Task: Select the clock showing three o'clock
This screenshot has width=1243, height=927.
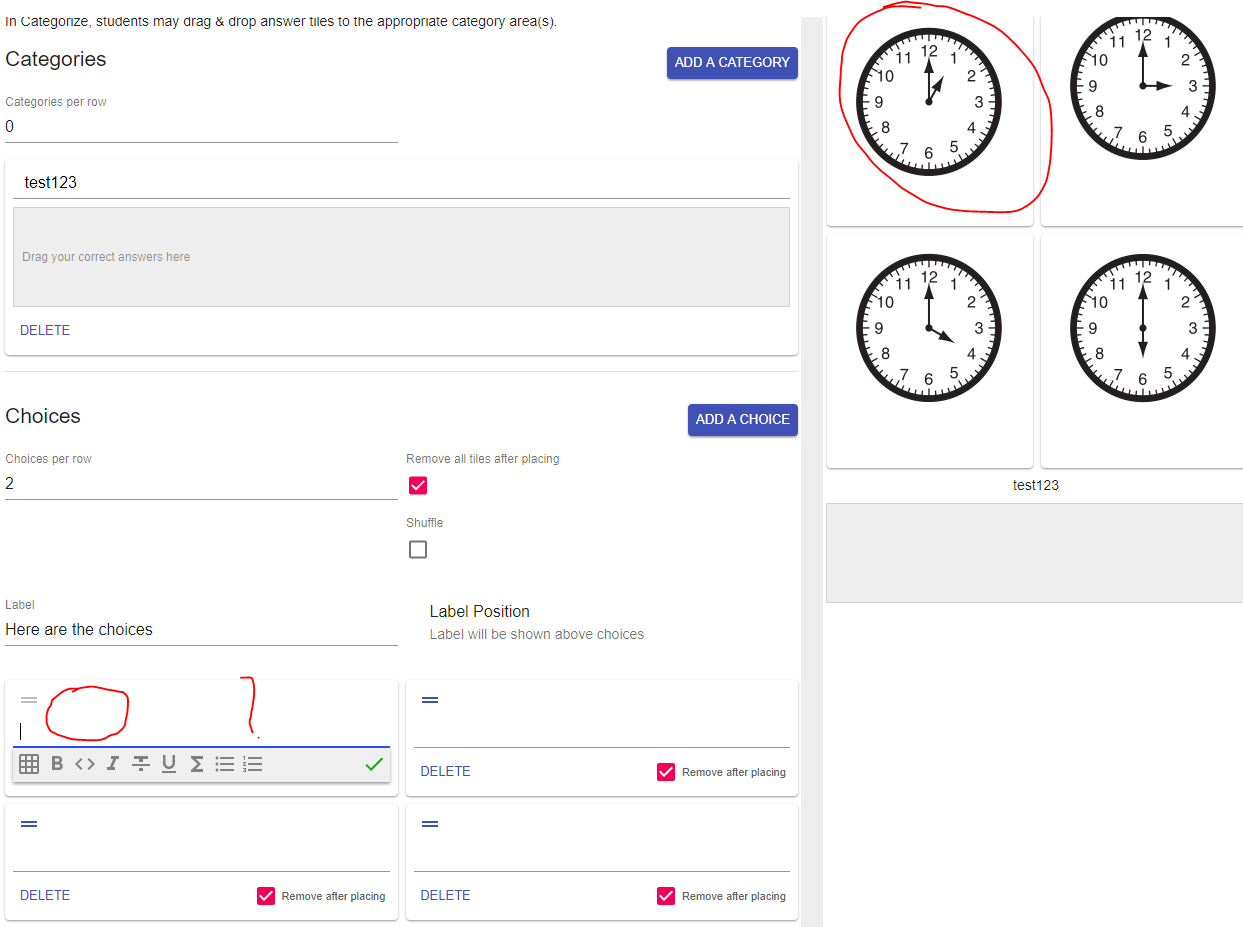Action: coord(1143,87)
